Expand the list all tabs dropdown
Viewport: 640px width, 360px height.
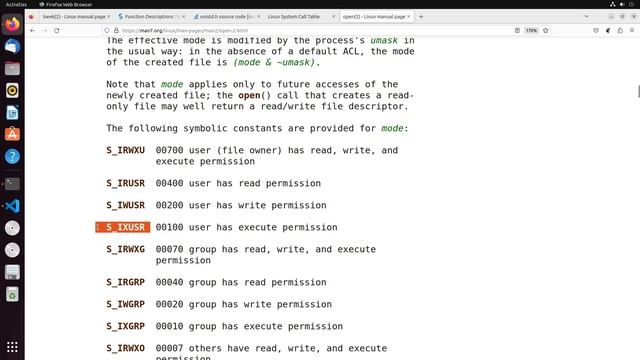coord(587,17)
